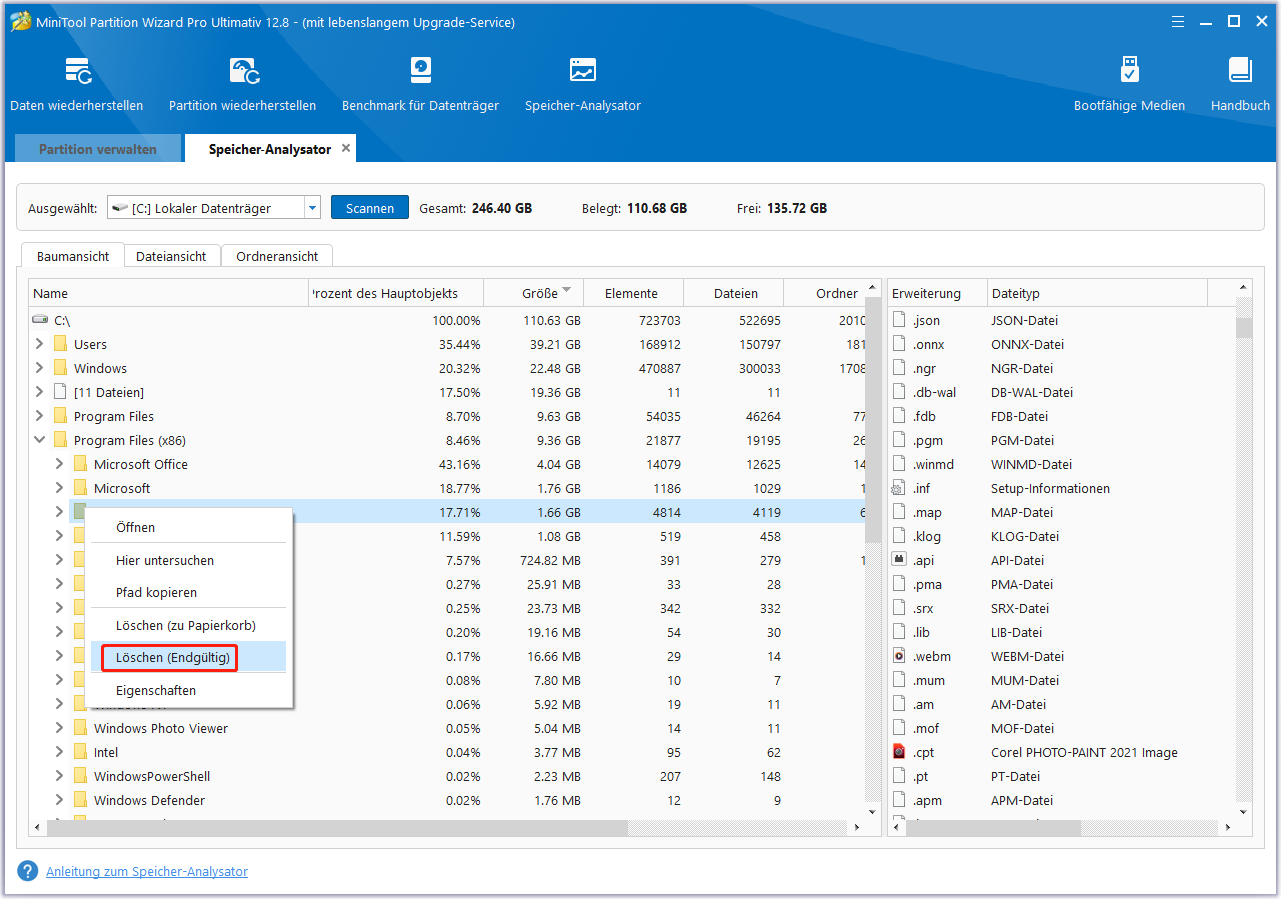Open the Daten wiederherstellen tool

77,84
